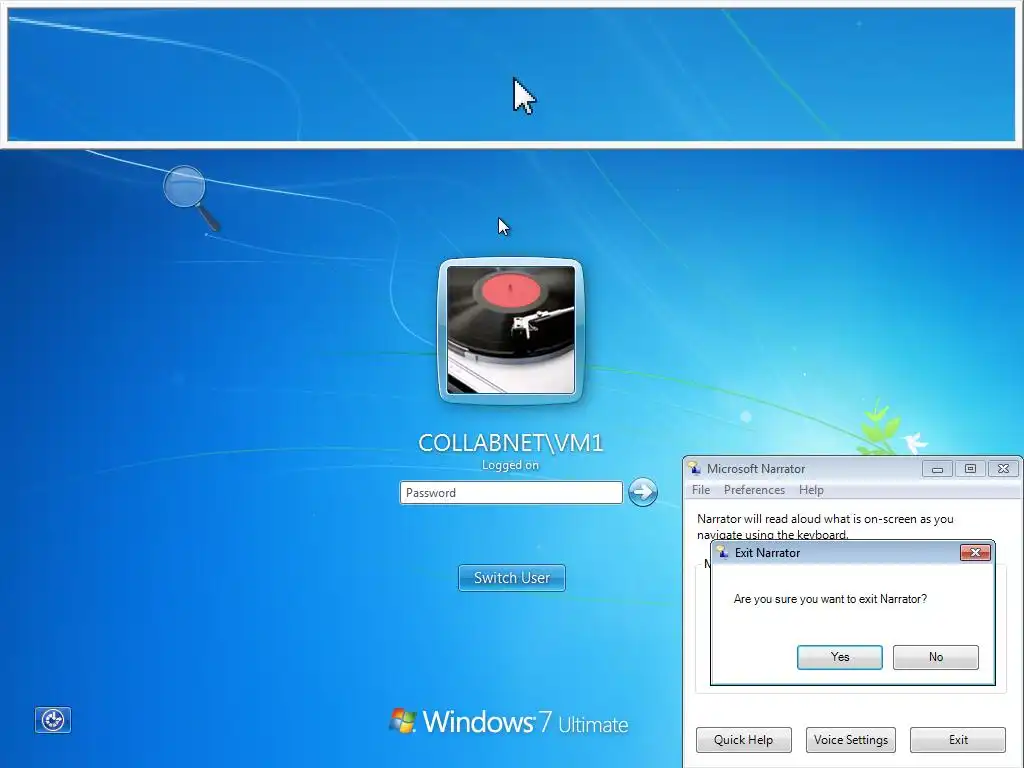
Task: Click the 'Logged on' status text
Action: [x=511, y=465]
